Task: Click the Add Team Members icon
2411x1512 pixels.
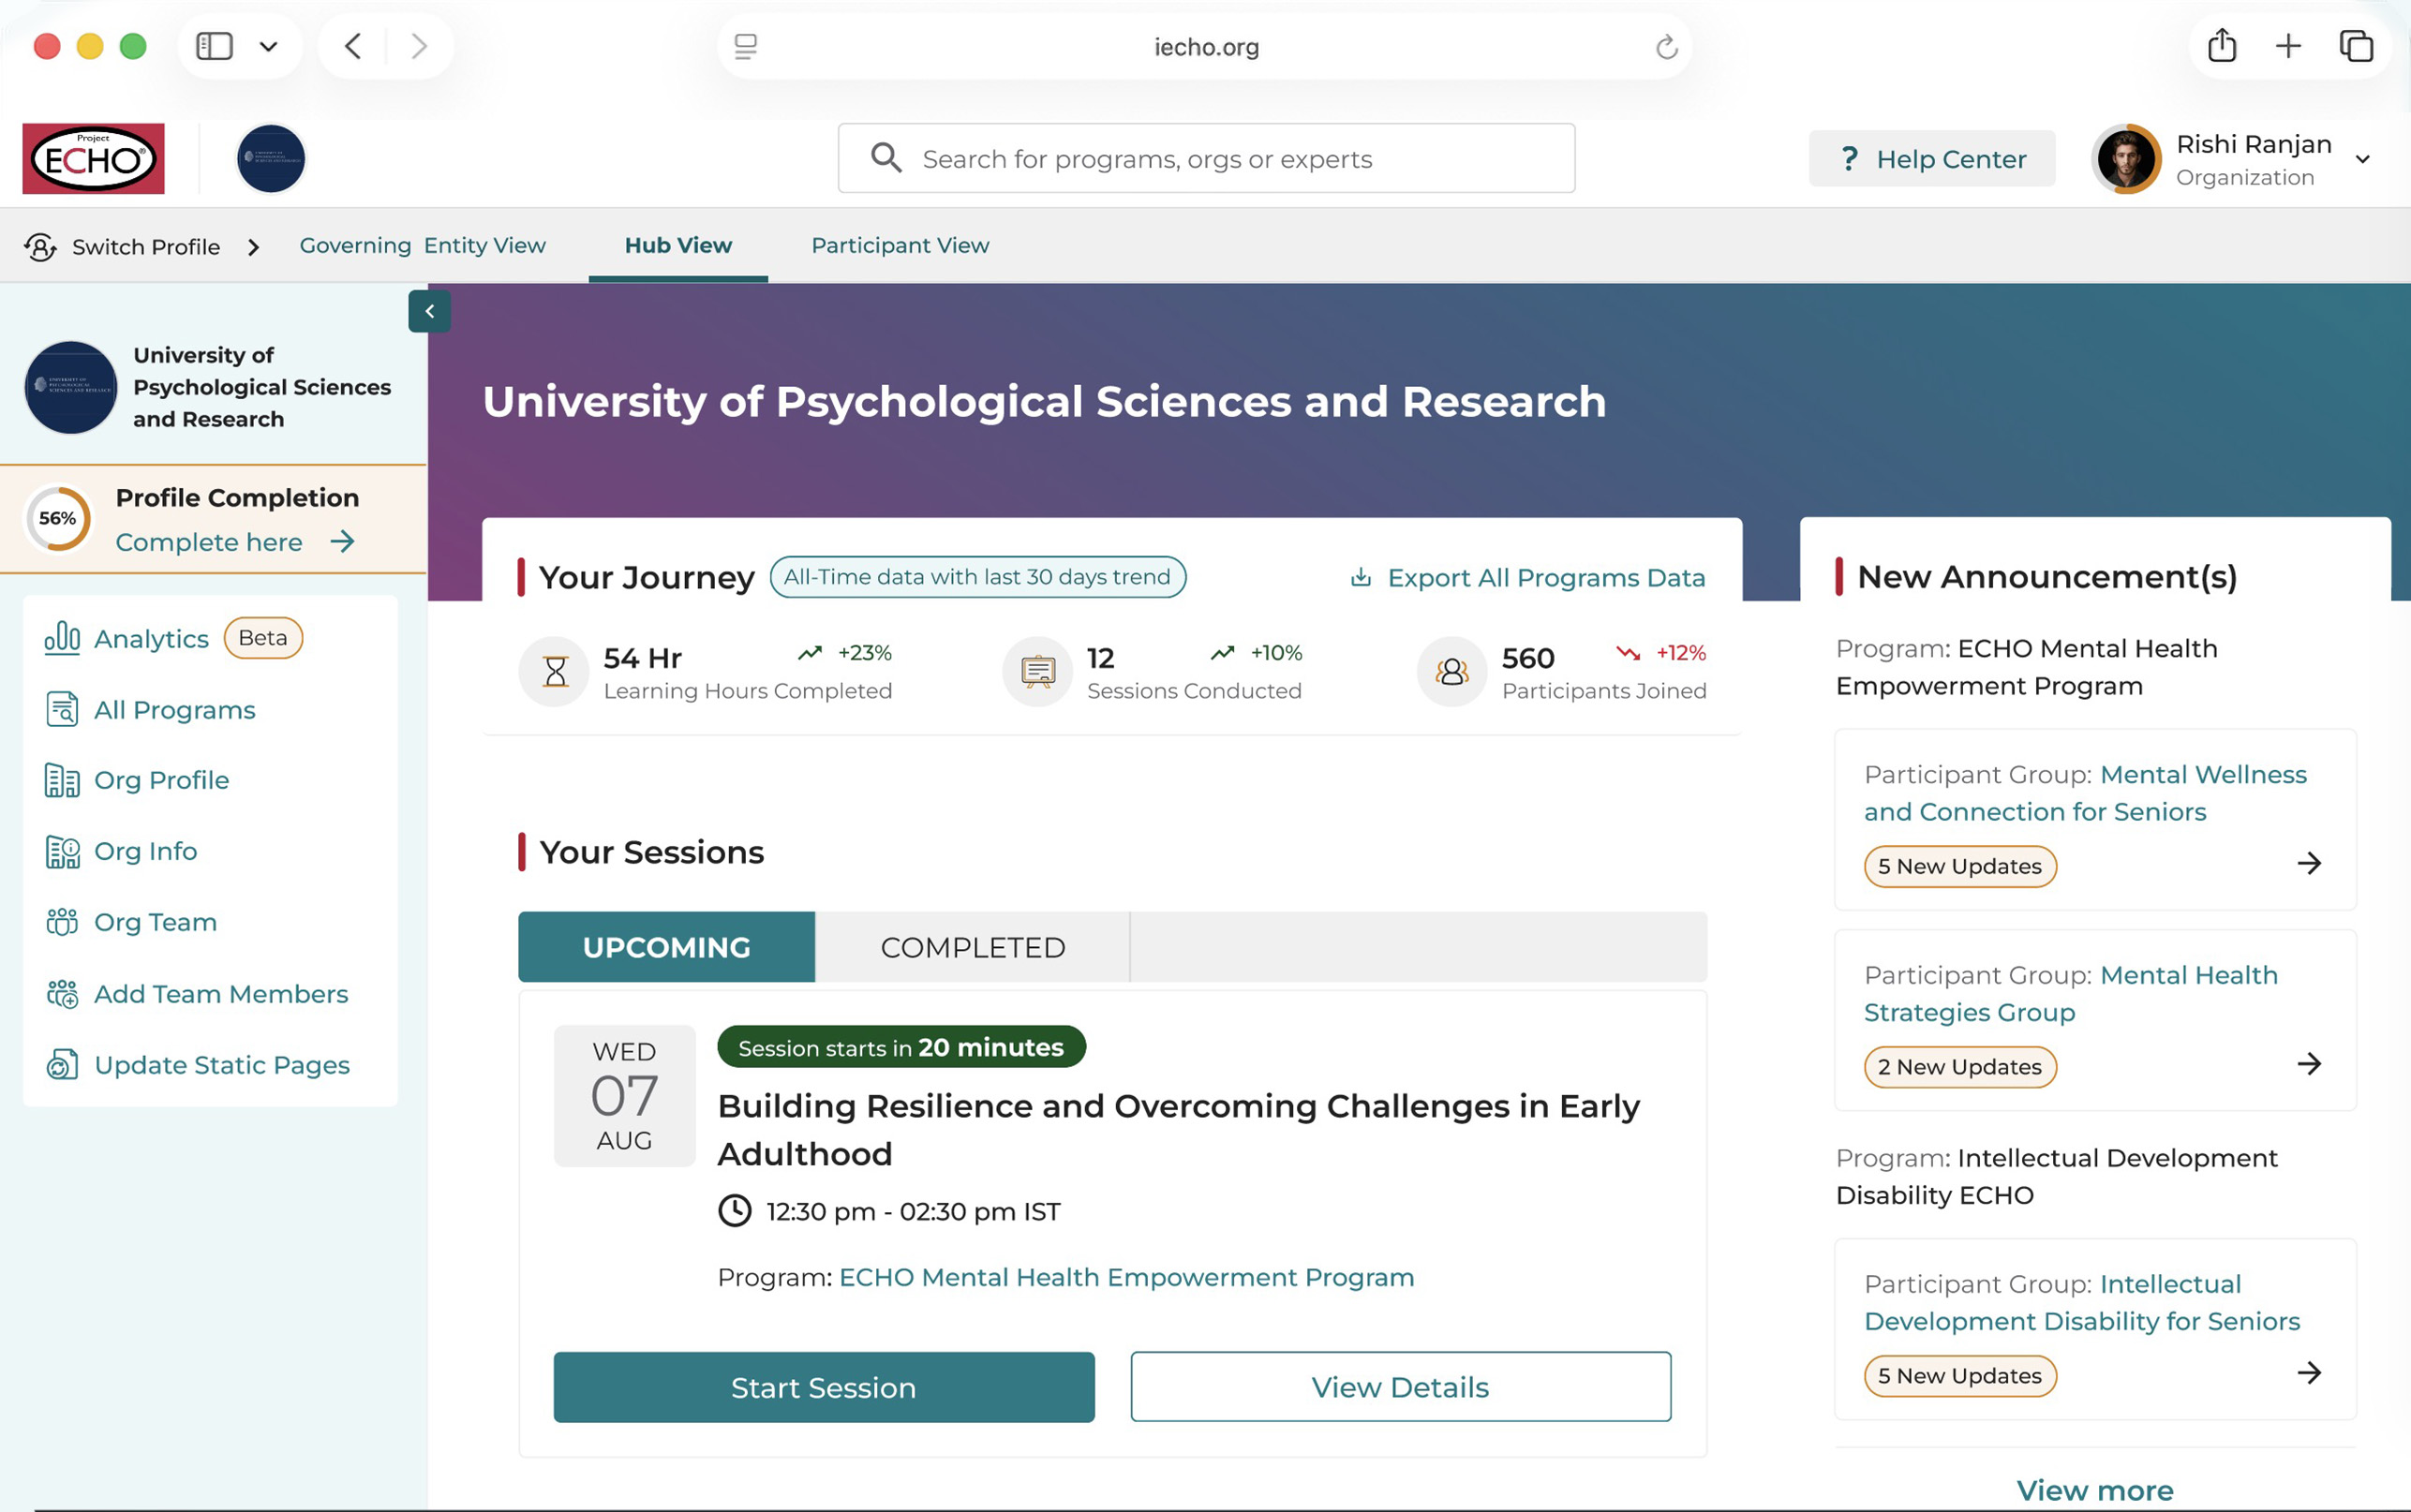Action: click(x=62, y=994)
